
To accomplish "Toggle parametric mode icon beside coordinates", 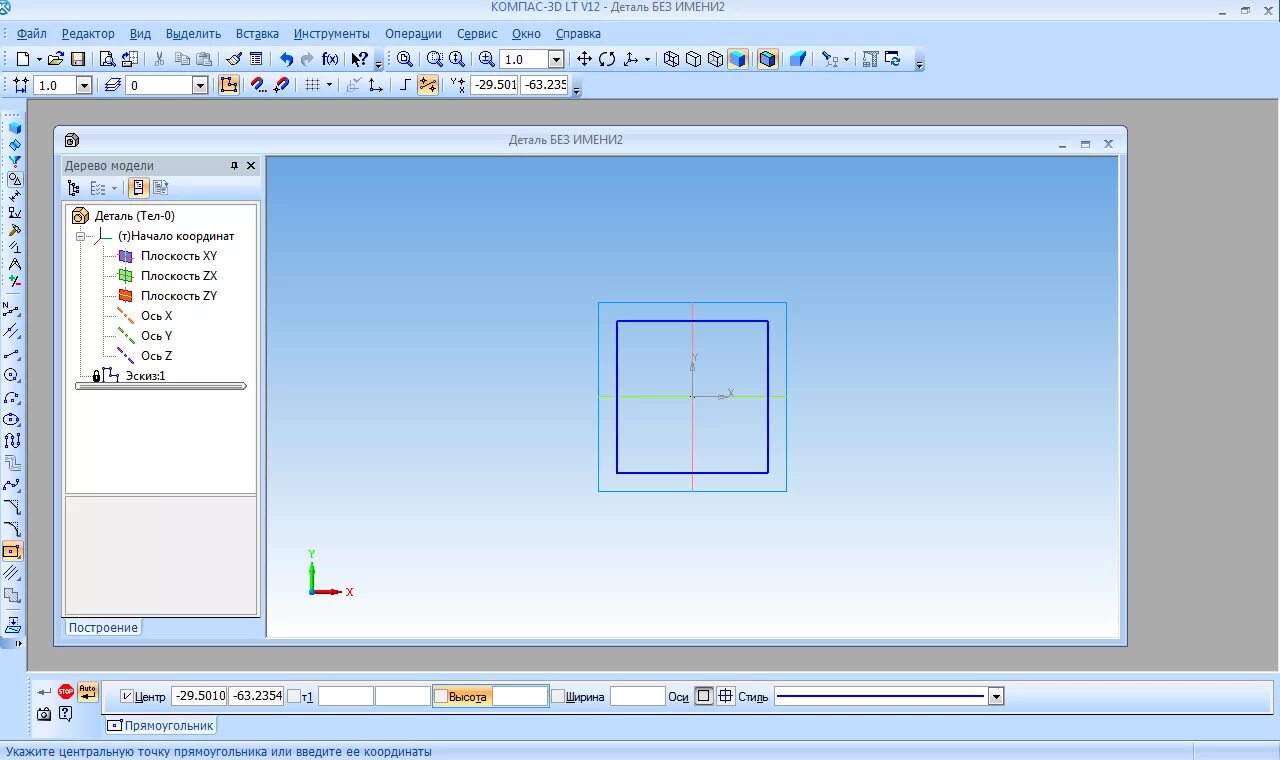I will [x=427, y=85].
